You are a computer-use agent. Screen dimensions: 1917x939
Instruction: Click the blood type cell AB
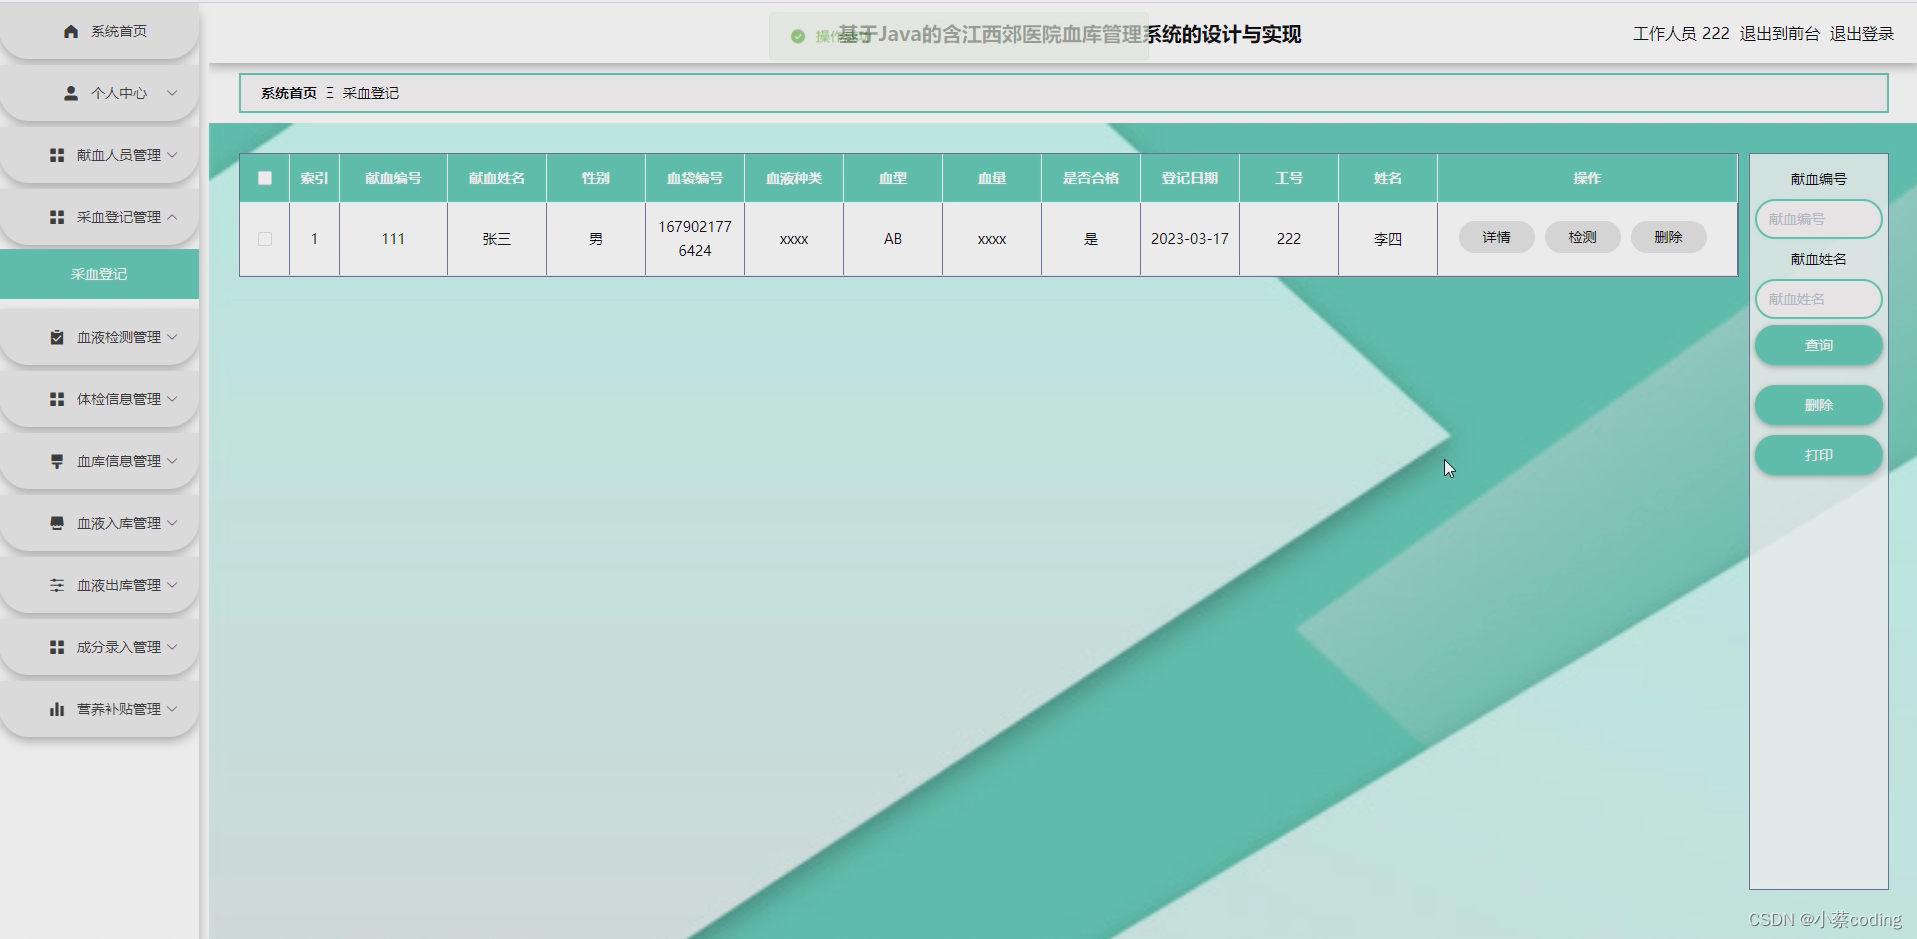point(893,239)
